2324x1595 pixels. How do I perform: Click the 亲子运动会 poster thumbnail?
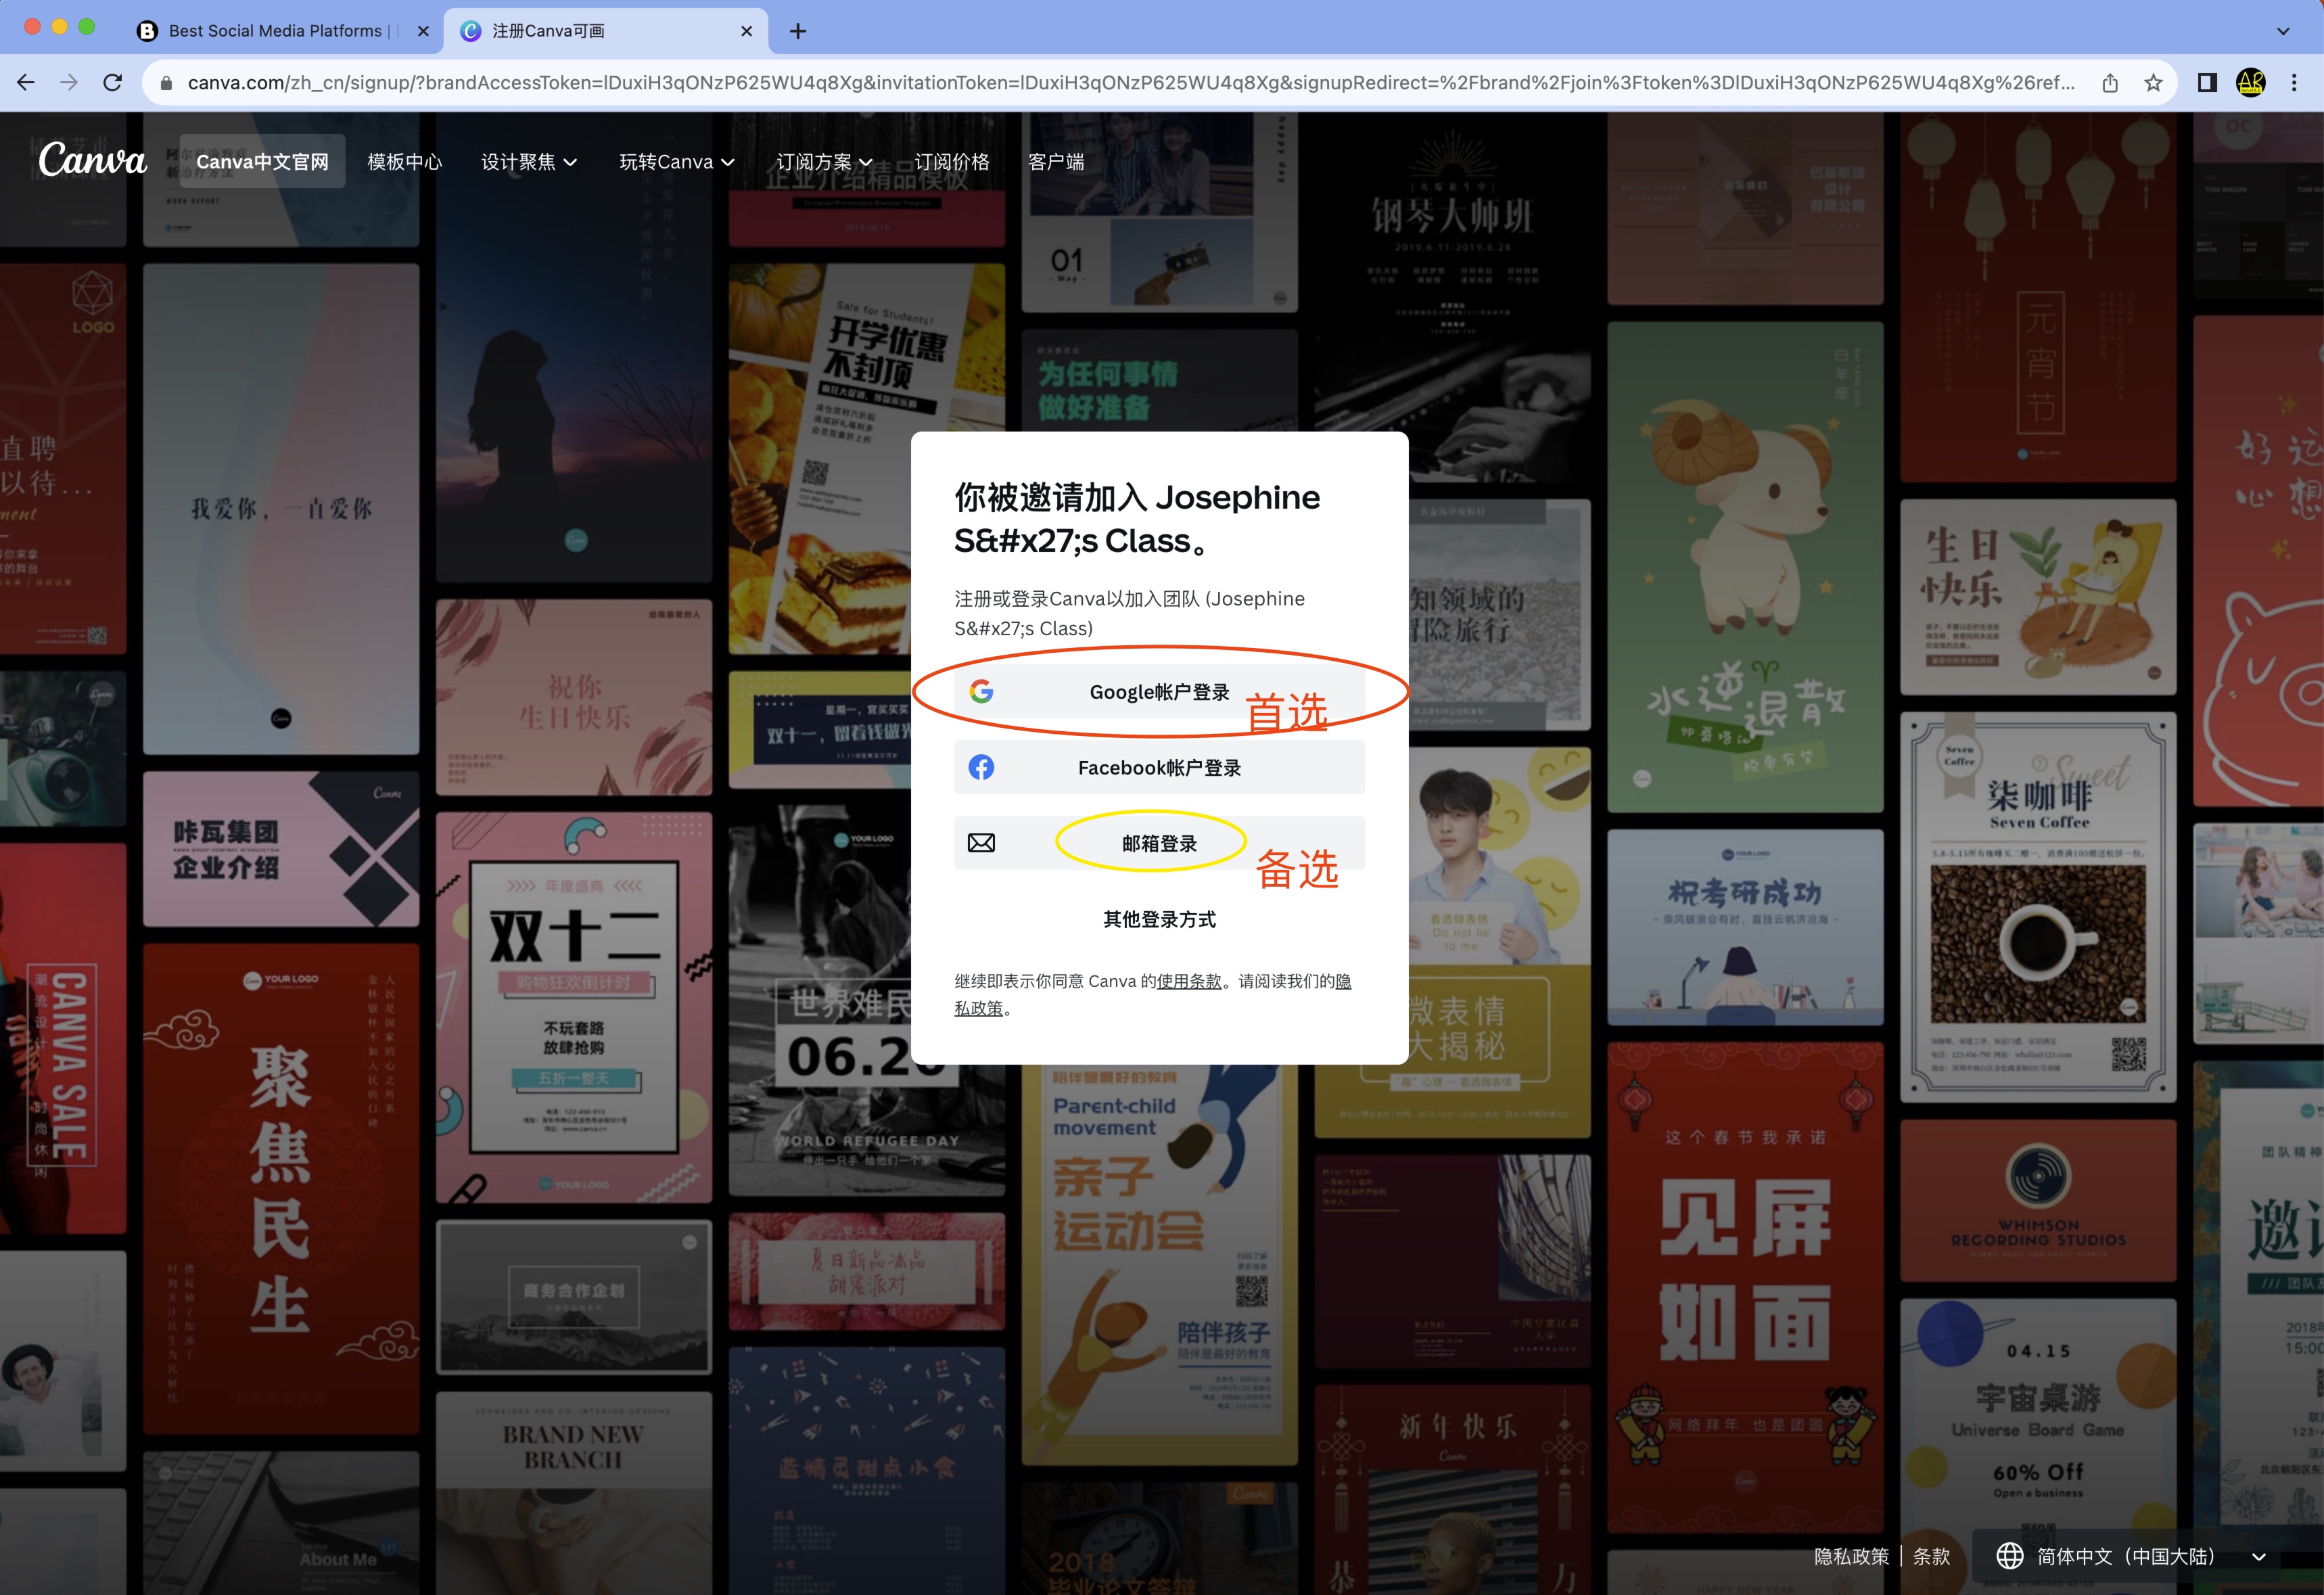[1159, 1265]
